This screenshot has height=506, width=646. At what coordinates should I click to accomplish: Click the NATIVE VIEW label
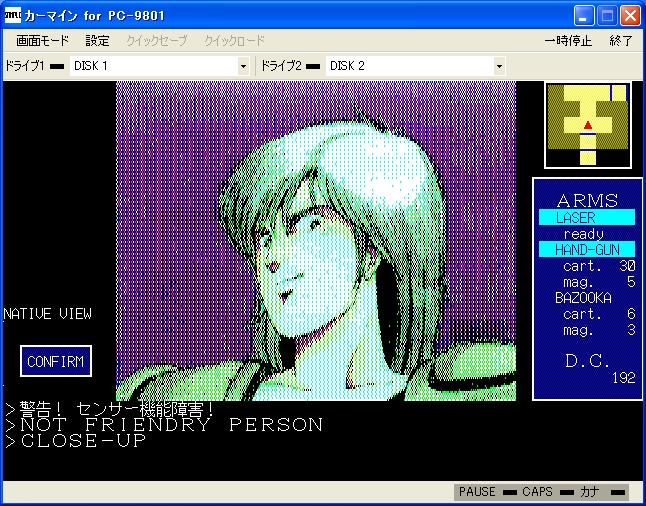[x=47, y=314]
